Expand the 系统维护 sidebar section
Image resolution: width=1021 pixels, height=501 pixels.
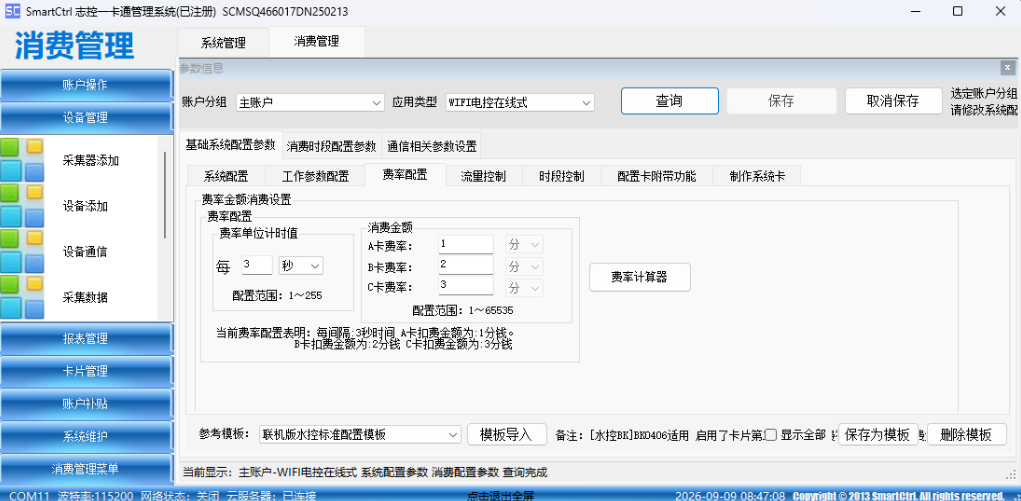[85, 437]
